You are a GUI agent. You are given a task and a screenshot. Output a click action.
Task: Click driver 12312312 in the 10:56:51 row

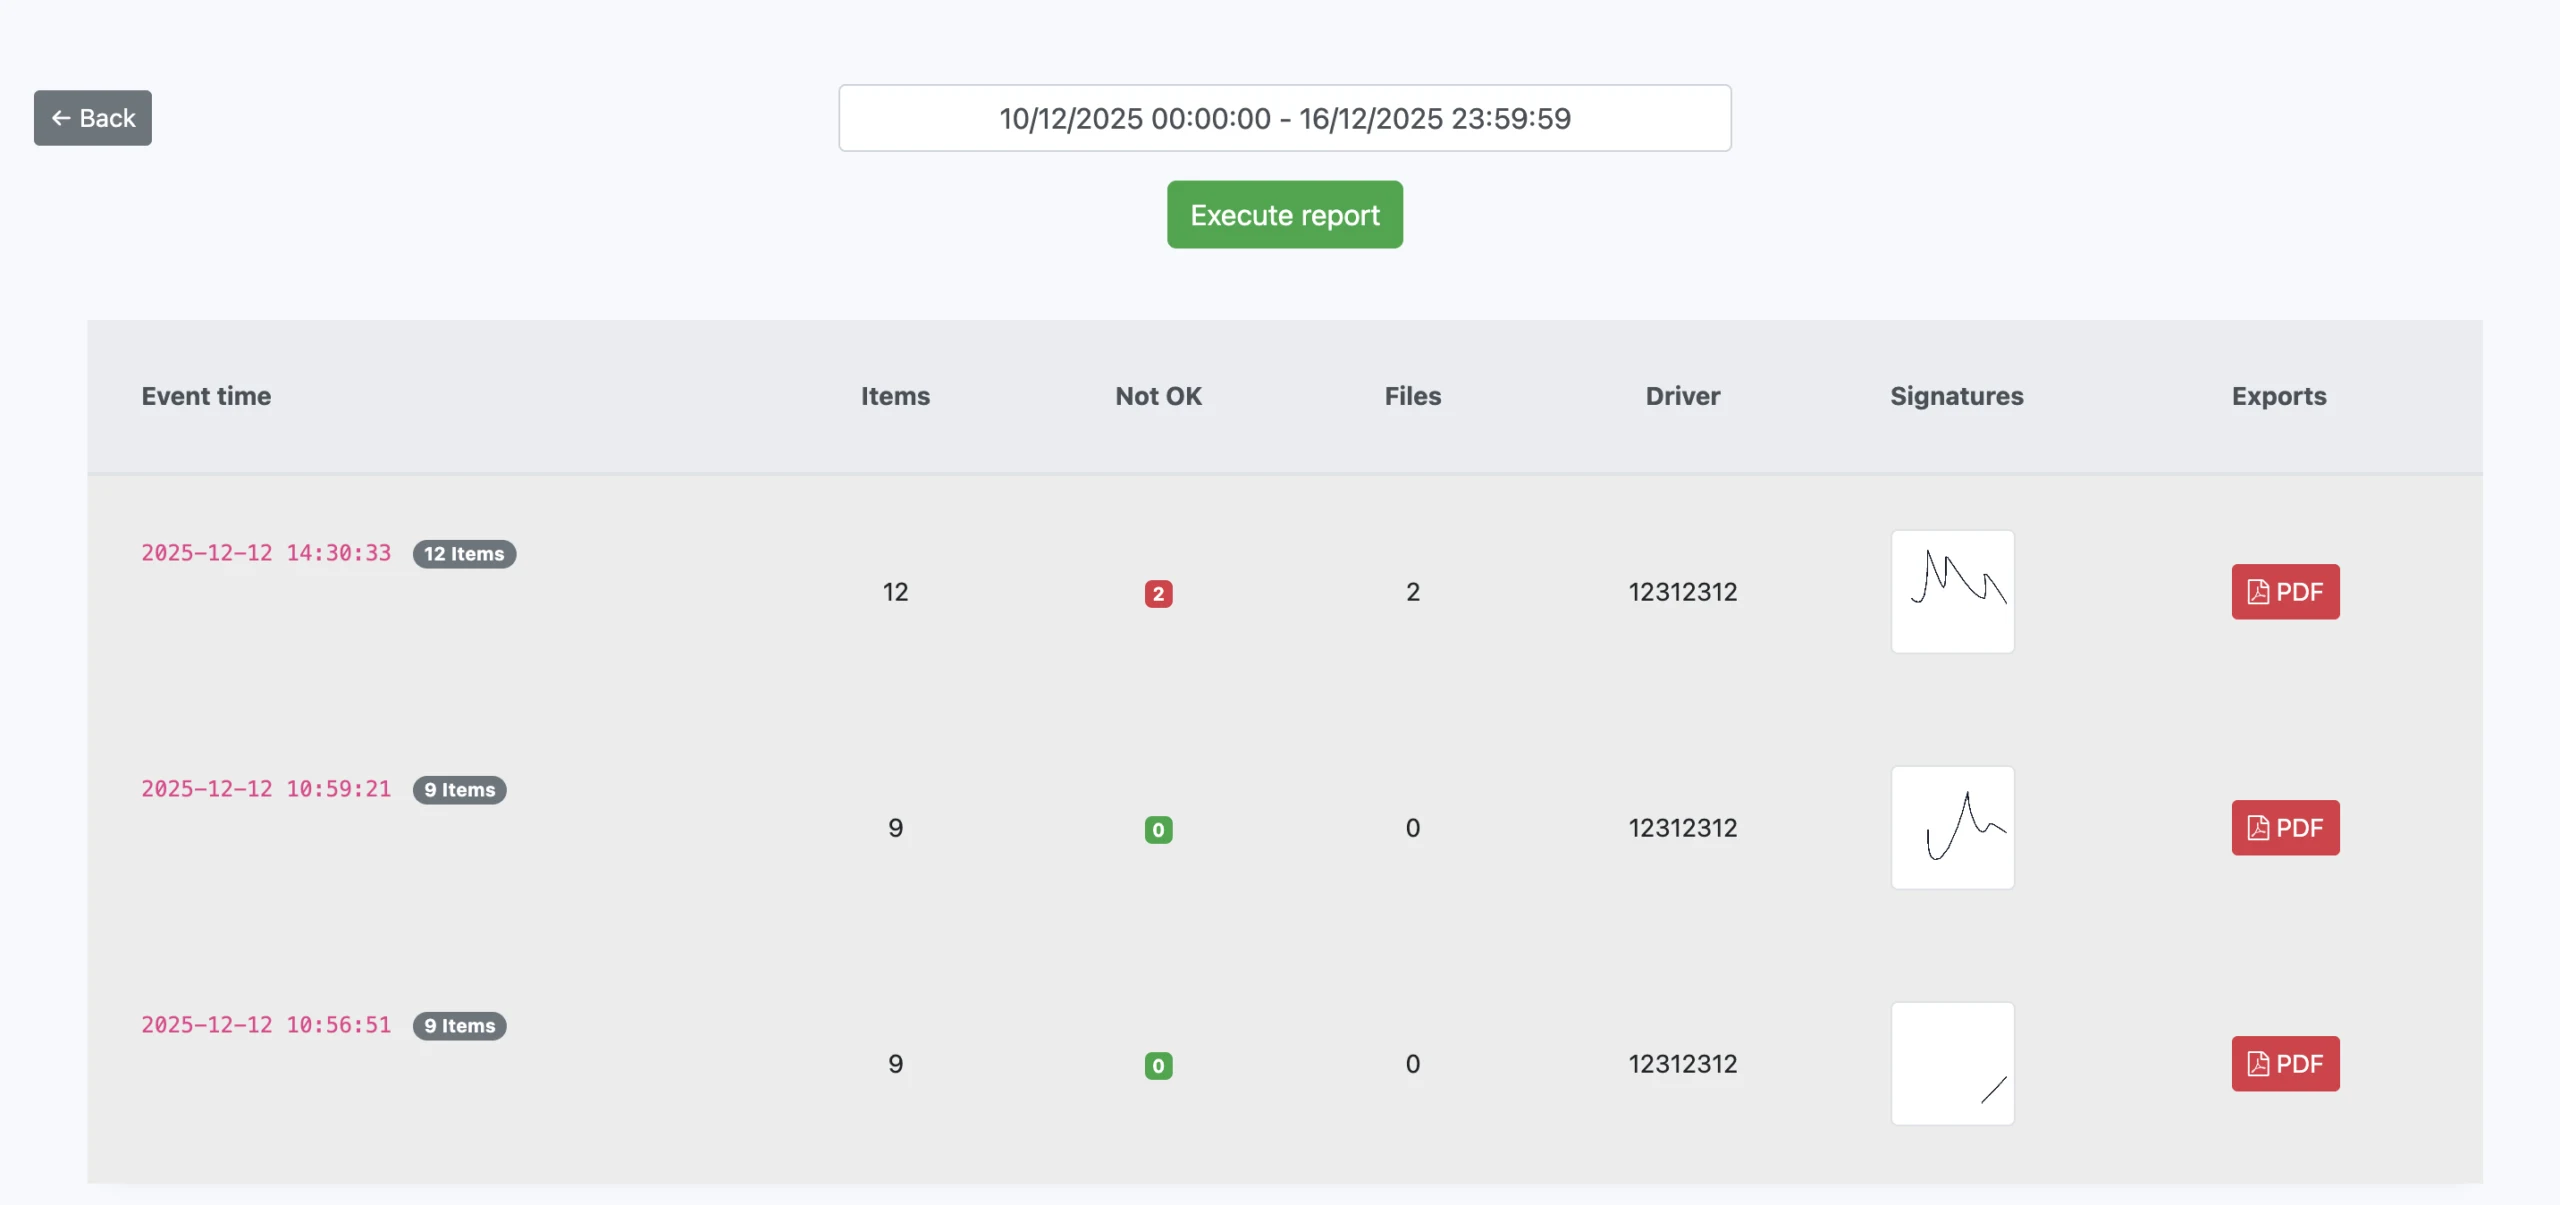(1683, 1064)
